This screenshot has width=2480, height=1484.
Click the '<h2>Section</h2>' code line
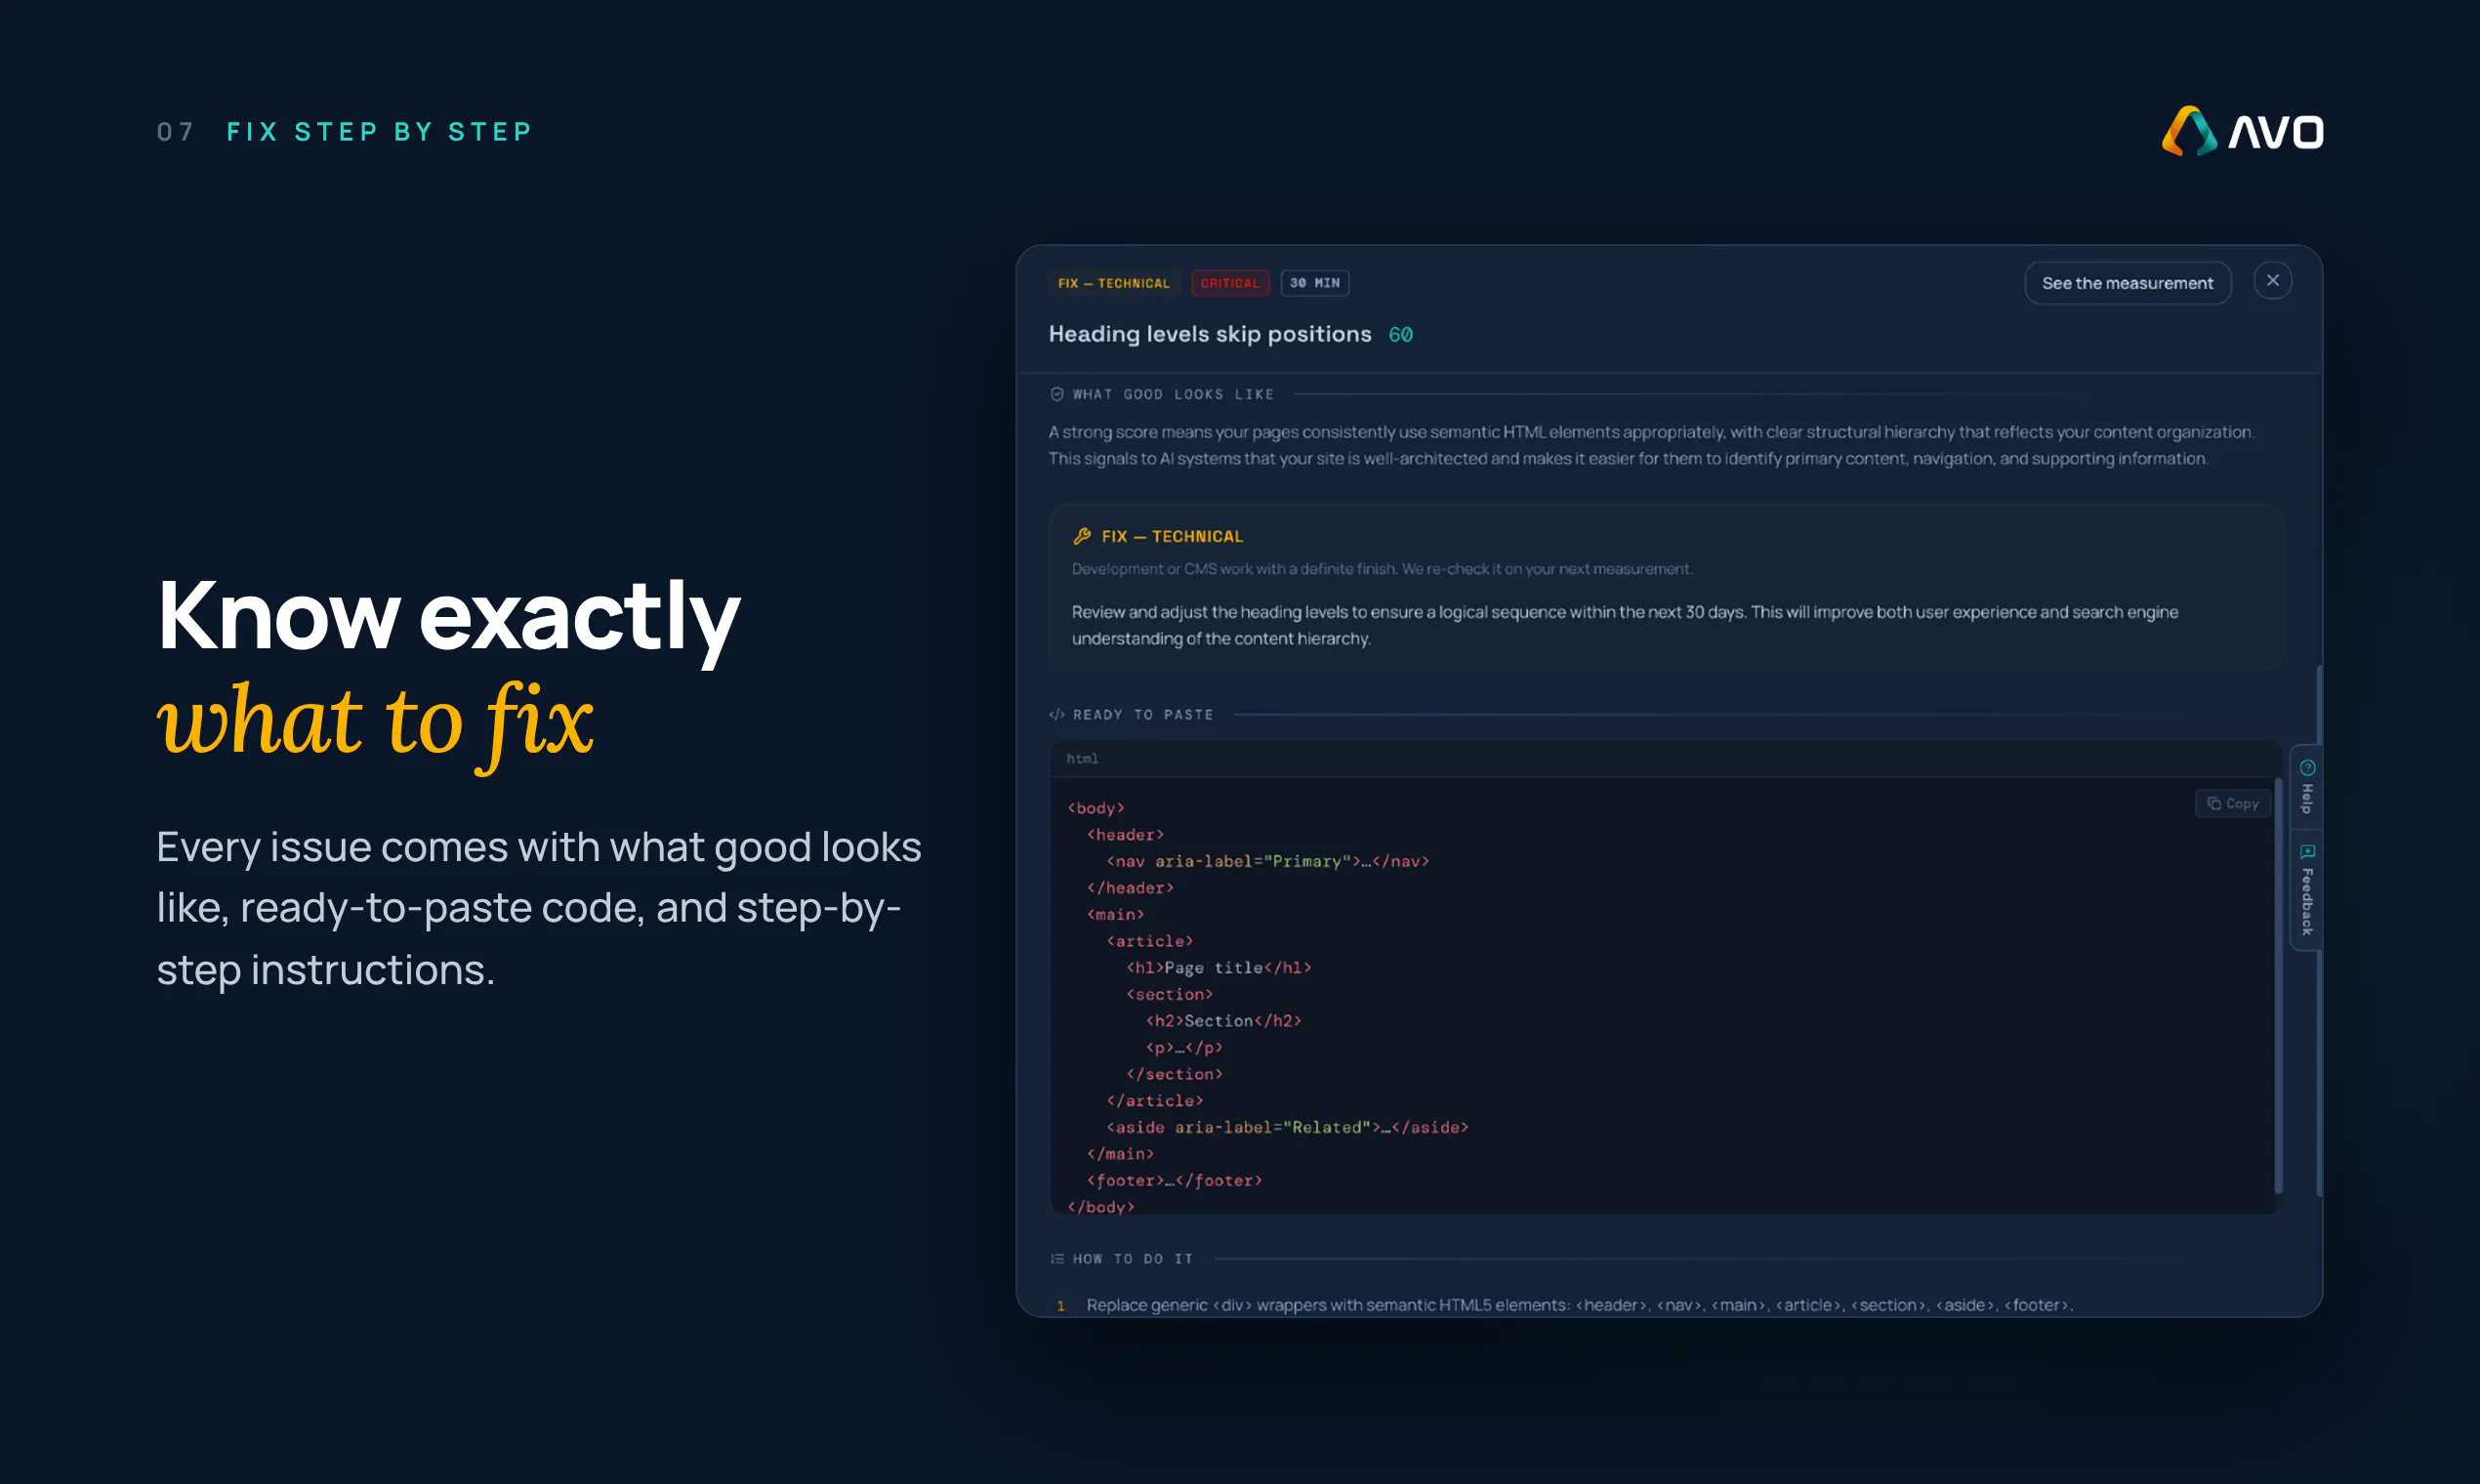click(1223, 1020)
